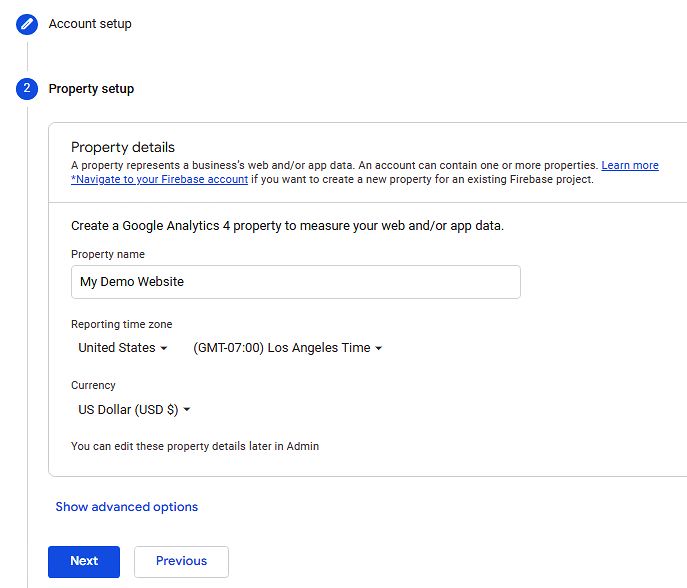
Task: Click the Next button
Action: [x=84, y=561]
